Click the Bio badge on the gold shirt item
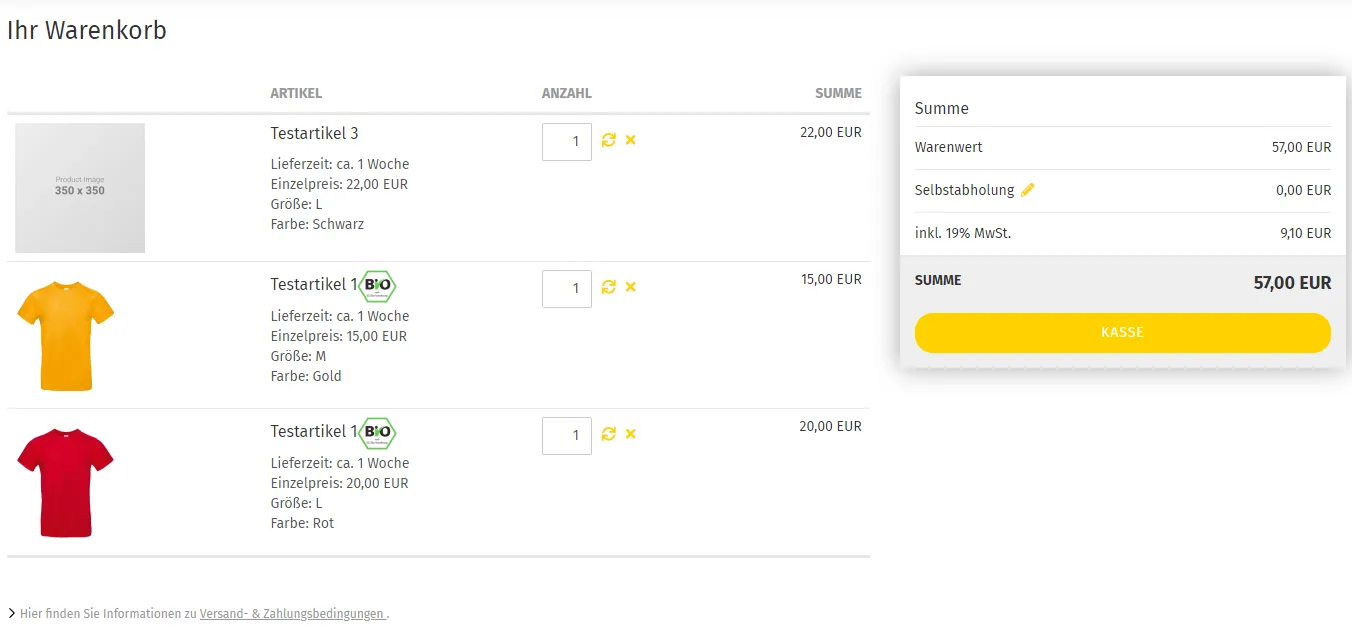 378,286
